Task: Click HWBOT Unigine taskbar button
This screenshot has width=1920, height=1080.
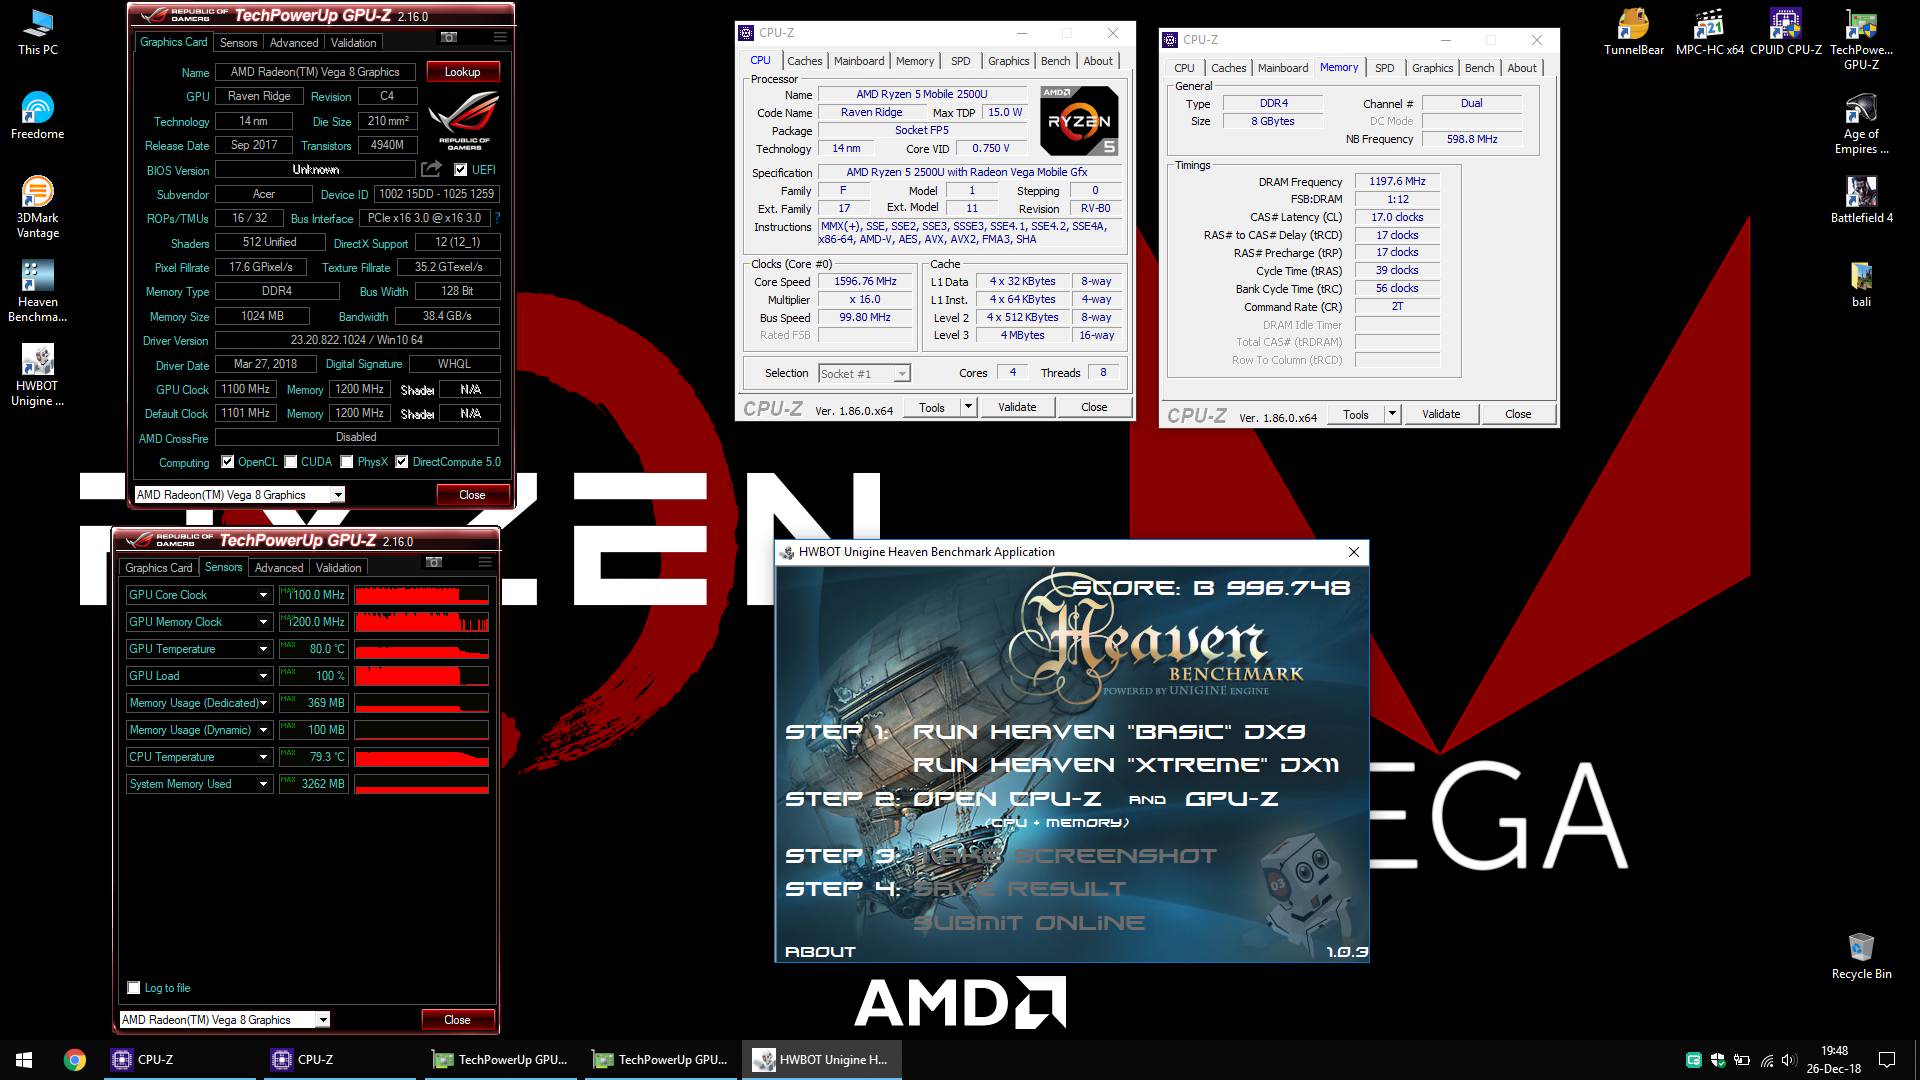Action: click(x=821, y=1060)
